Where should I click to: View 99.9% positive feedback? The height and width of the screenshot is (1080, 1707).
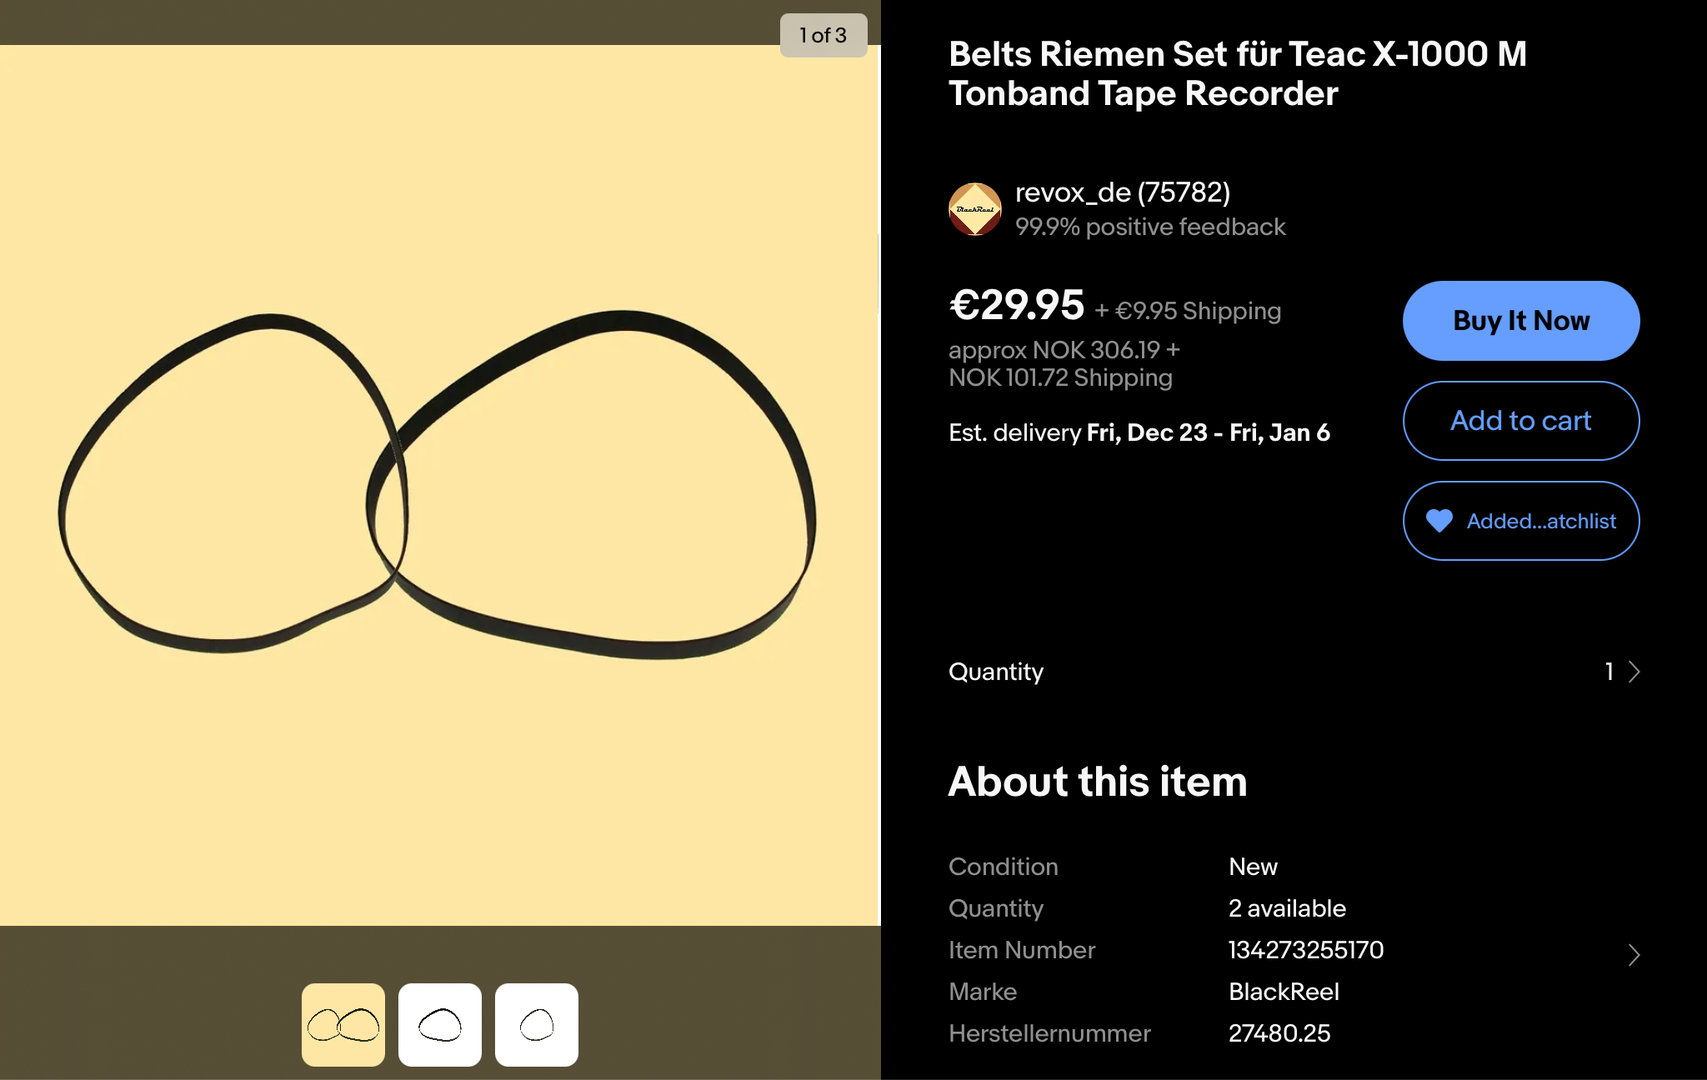(x=1150, y=227)
